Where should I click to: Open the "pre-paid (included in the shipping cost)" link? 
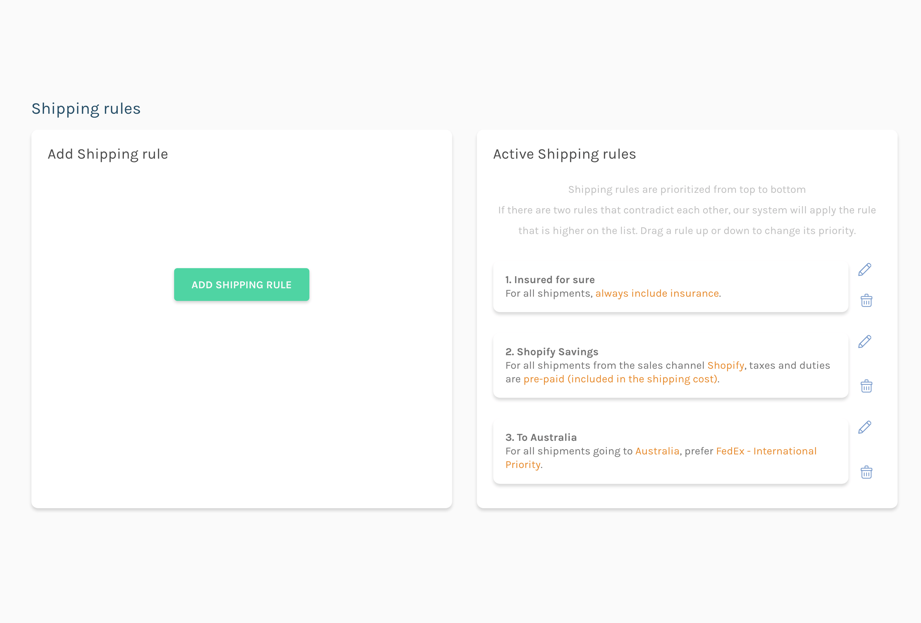coord(619,379)
